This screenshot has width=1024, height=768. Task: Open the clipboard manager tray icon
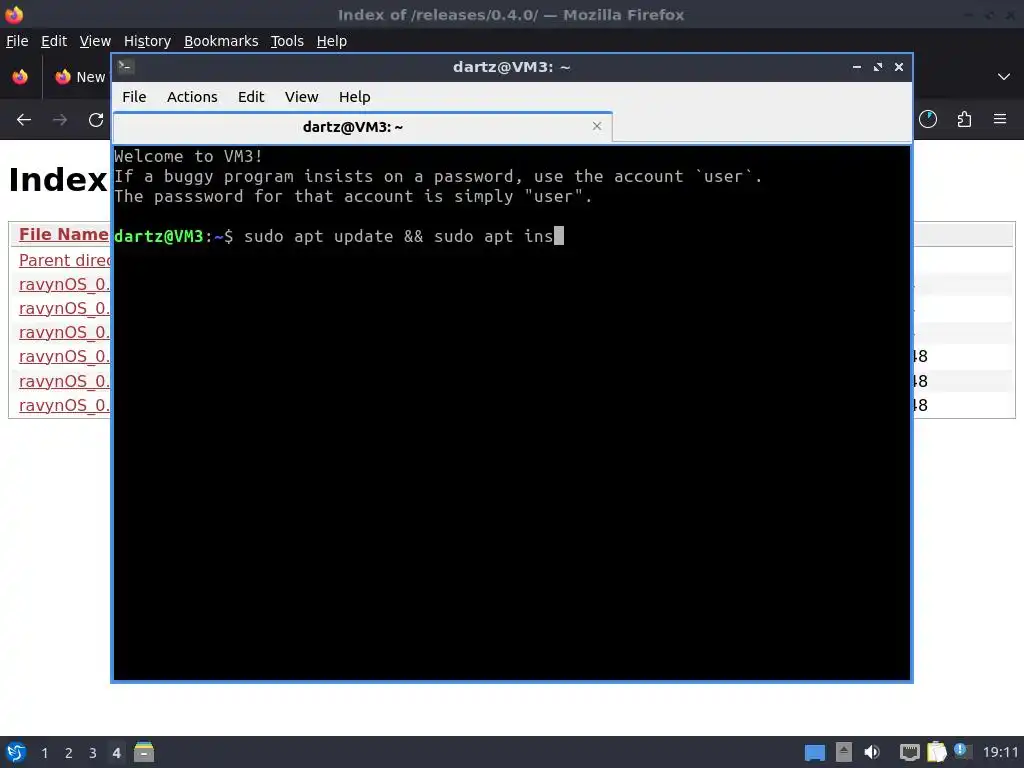[x=936, y=752]
